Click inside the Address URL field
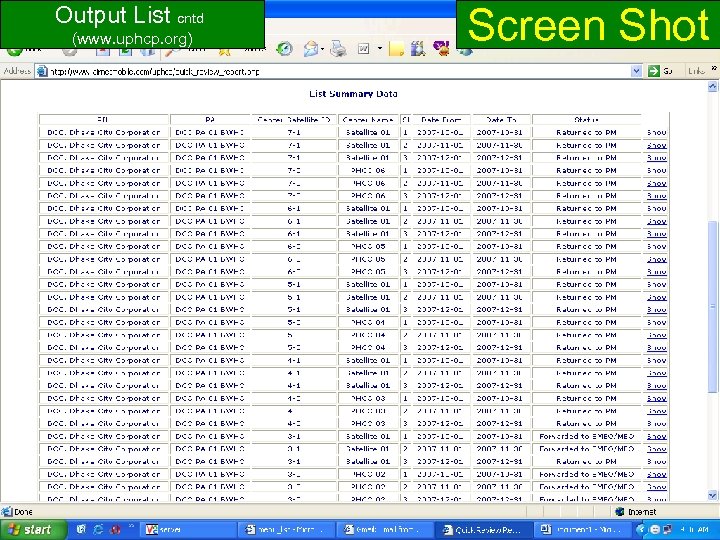Viewport: 720px width, 540px height. (338, 71)
